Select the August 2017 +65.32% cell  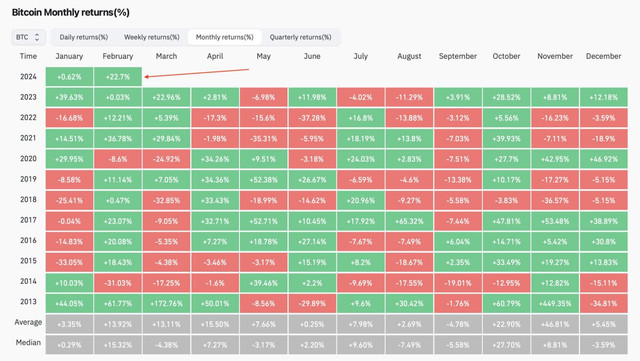tap(409, 221)
